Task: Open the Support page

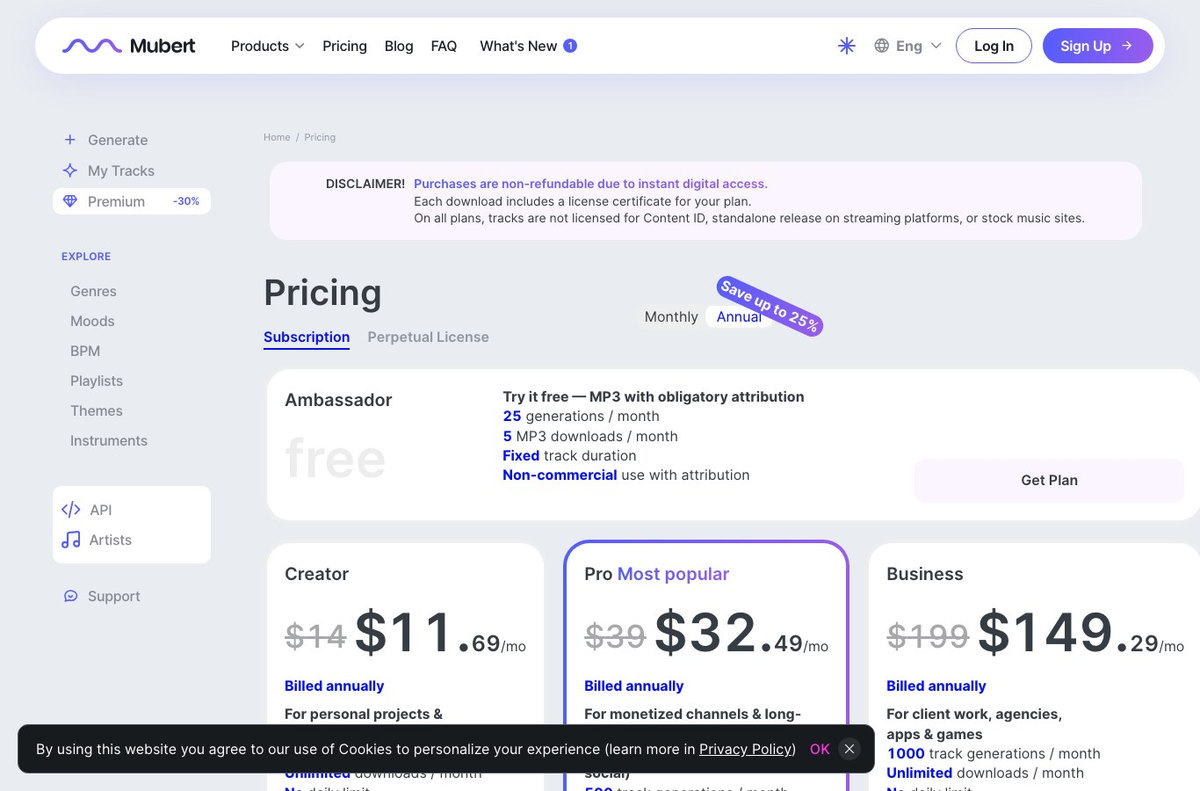Action: [114, 596]
